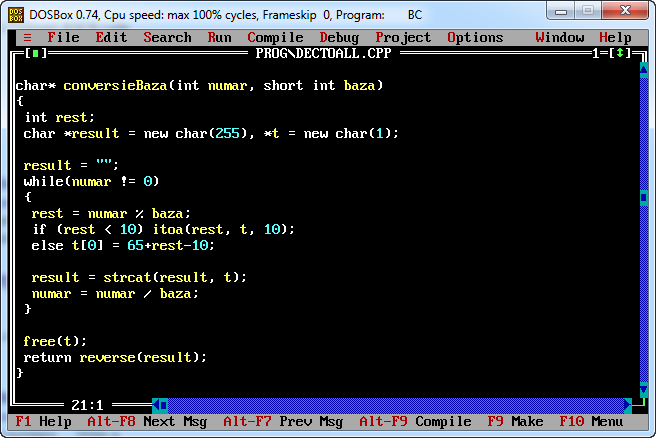Open the system menu (≡) in menu bar
The image size is (656, 438).
(27, 37)
